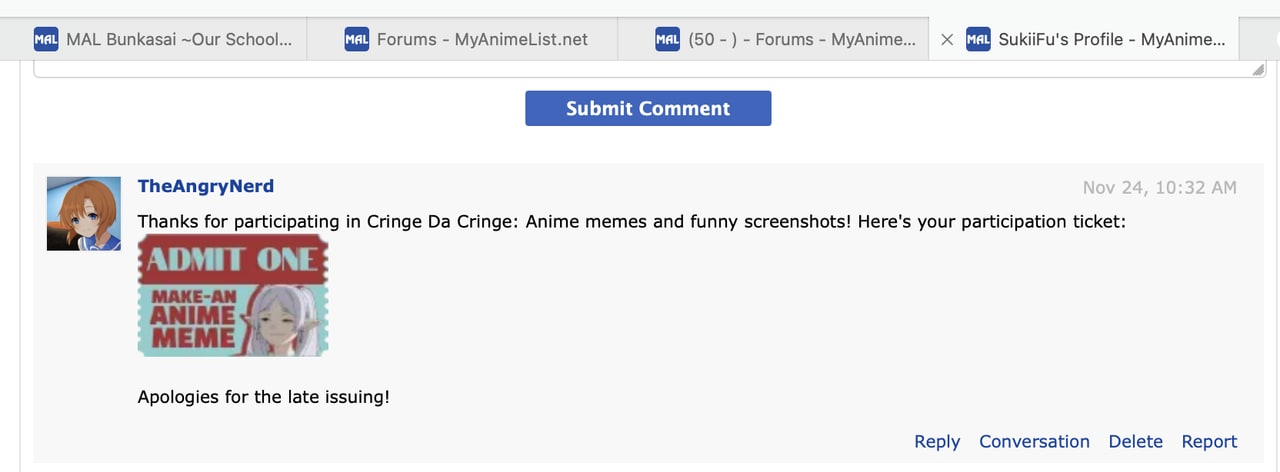Viewport: 1280px width, 472px height.
Task: Reply to TheAngryNerd's comment
Action: [937, 441]
